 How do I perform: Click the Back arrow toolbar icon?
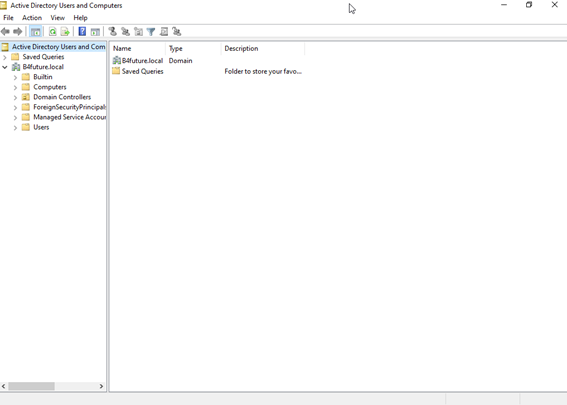[5, 32]
